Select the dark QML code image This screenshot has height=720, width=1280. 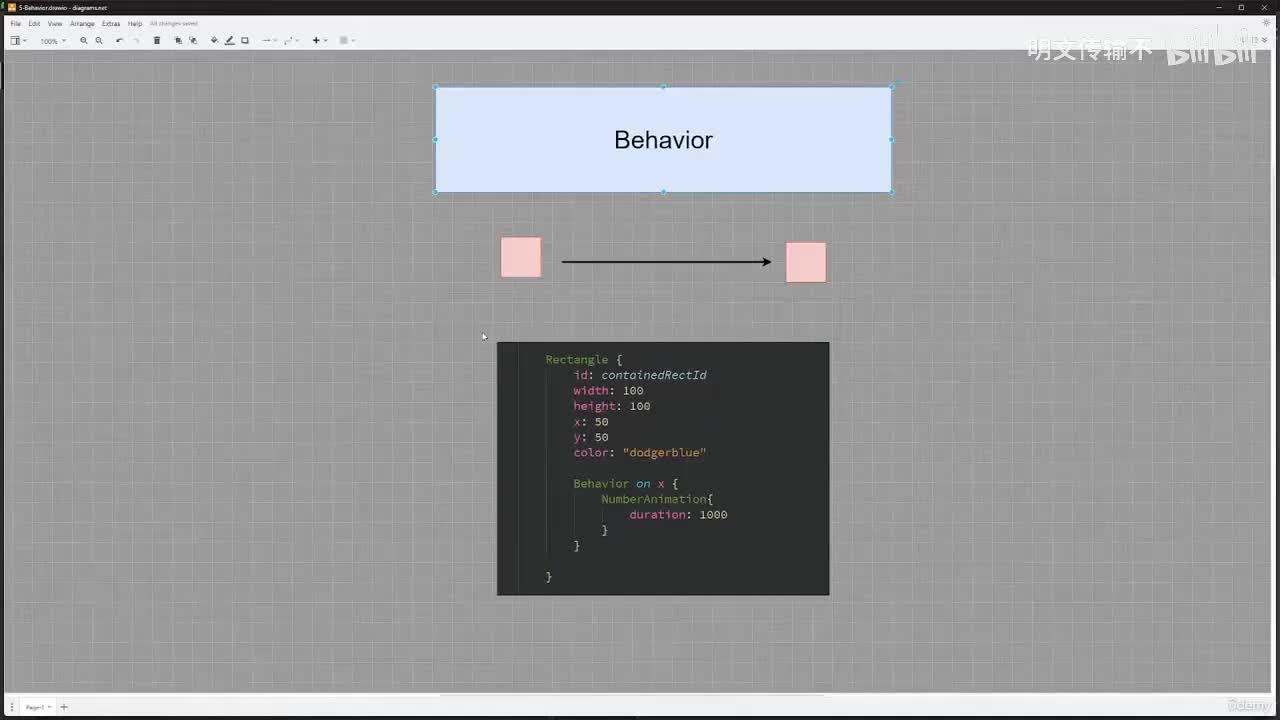coord(663,468)
